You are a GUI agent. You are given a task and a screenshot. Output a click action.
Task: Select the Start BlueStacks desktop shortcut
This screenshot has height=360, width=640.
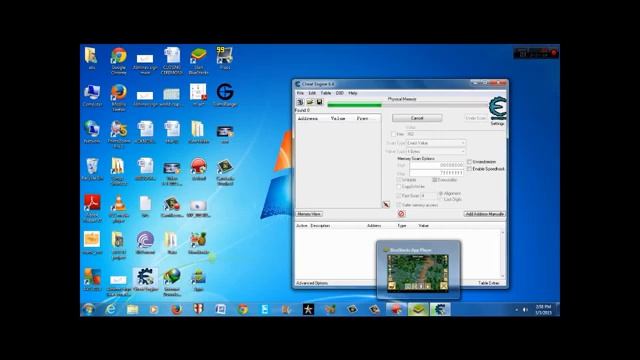coord(198,61)
